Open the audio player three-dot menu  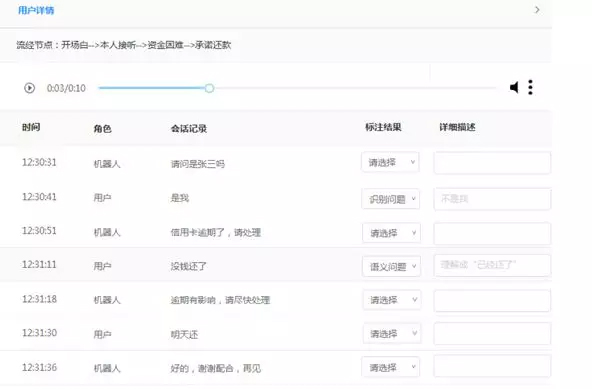pyautogui.click(x=530, y=87)
